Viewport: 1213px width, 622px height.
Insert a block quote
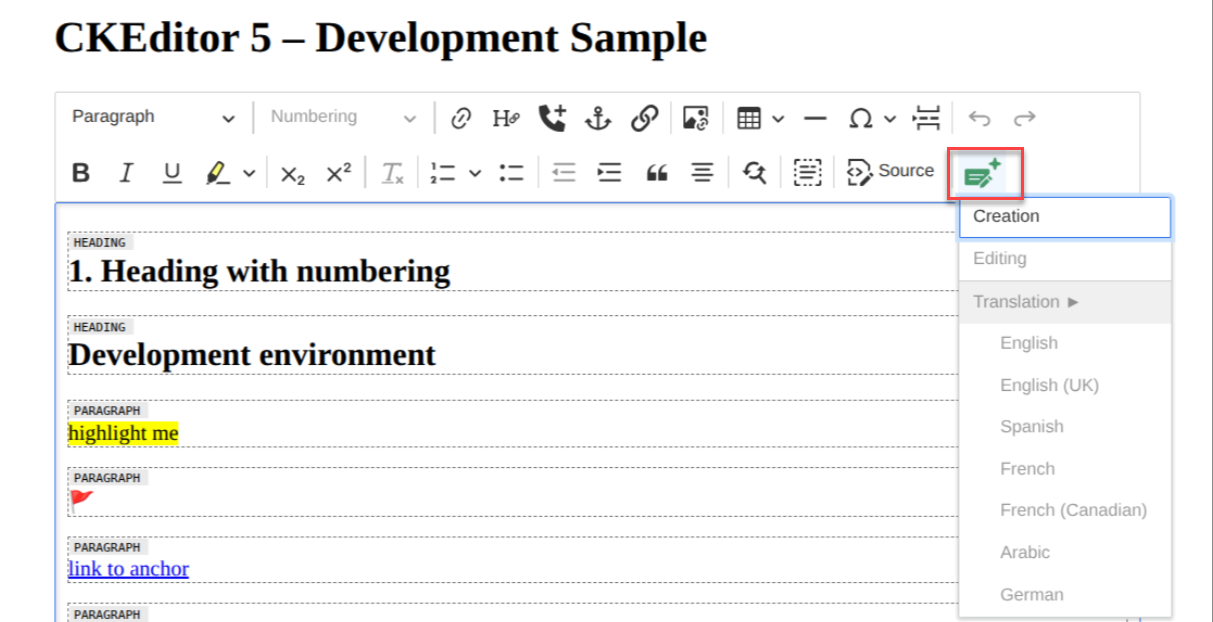[x=657, y=173]
